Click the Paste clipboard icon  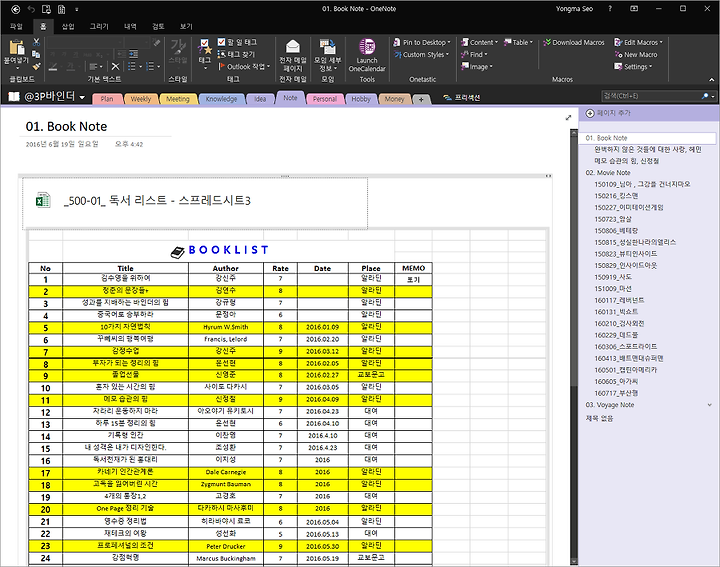(x=17, y=47)
